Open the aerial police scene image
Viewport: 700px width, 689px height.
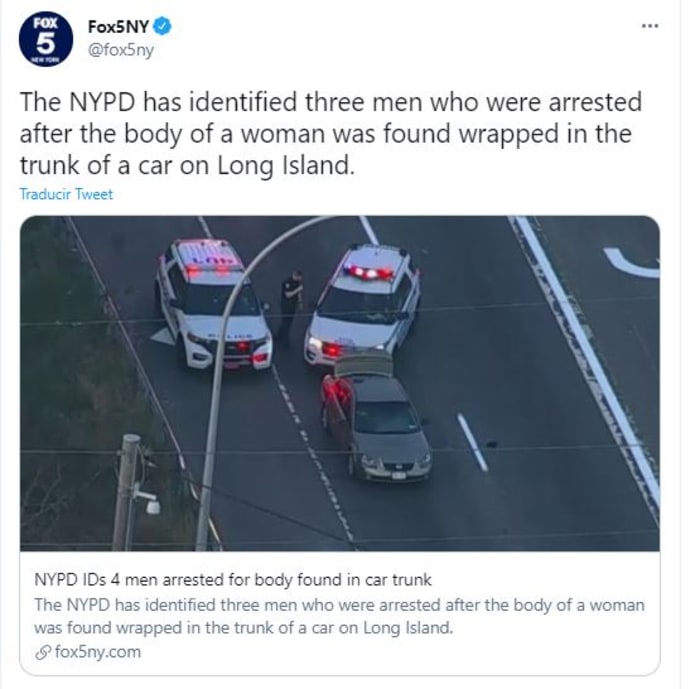click(x=340, y=383)
